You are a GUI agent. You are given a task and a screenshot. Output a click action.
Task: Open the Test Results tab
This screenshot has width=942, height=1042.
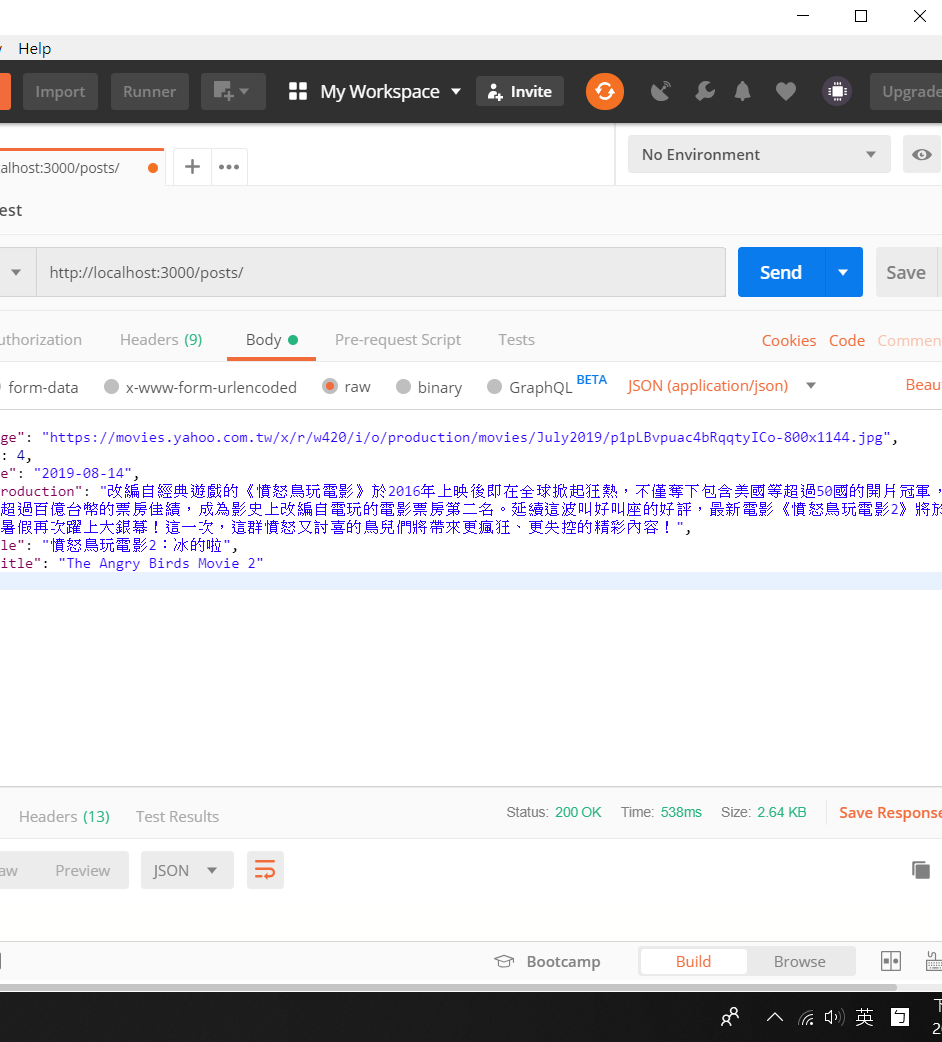(x=177, y=816)
